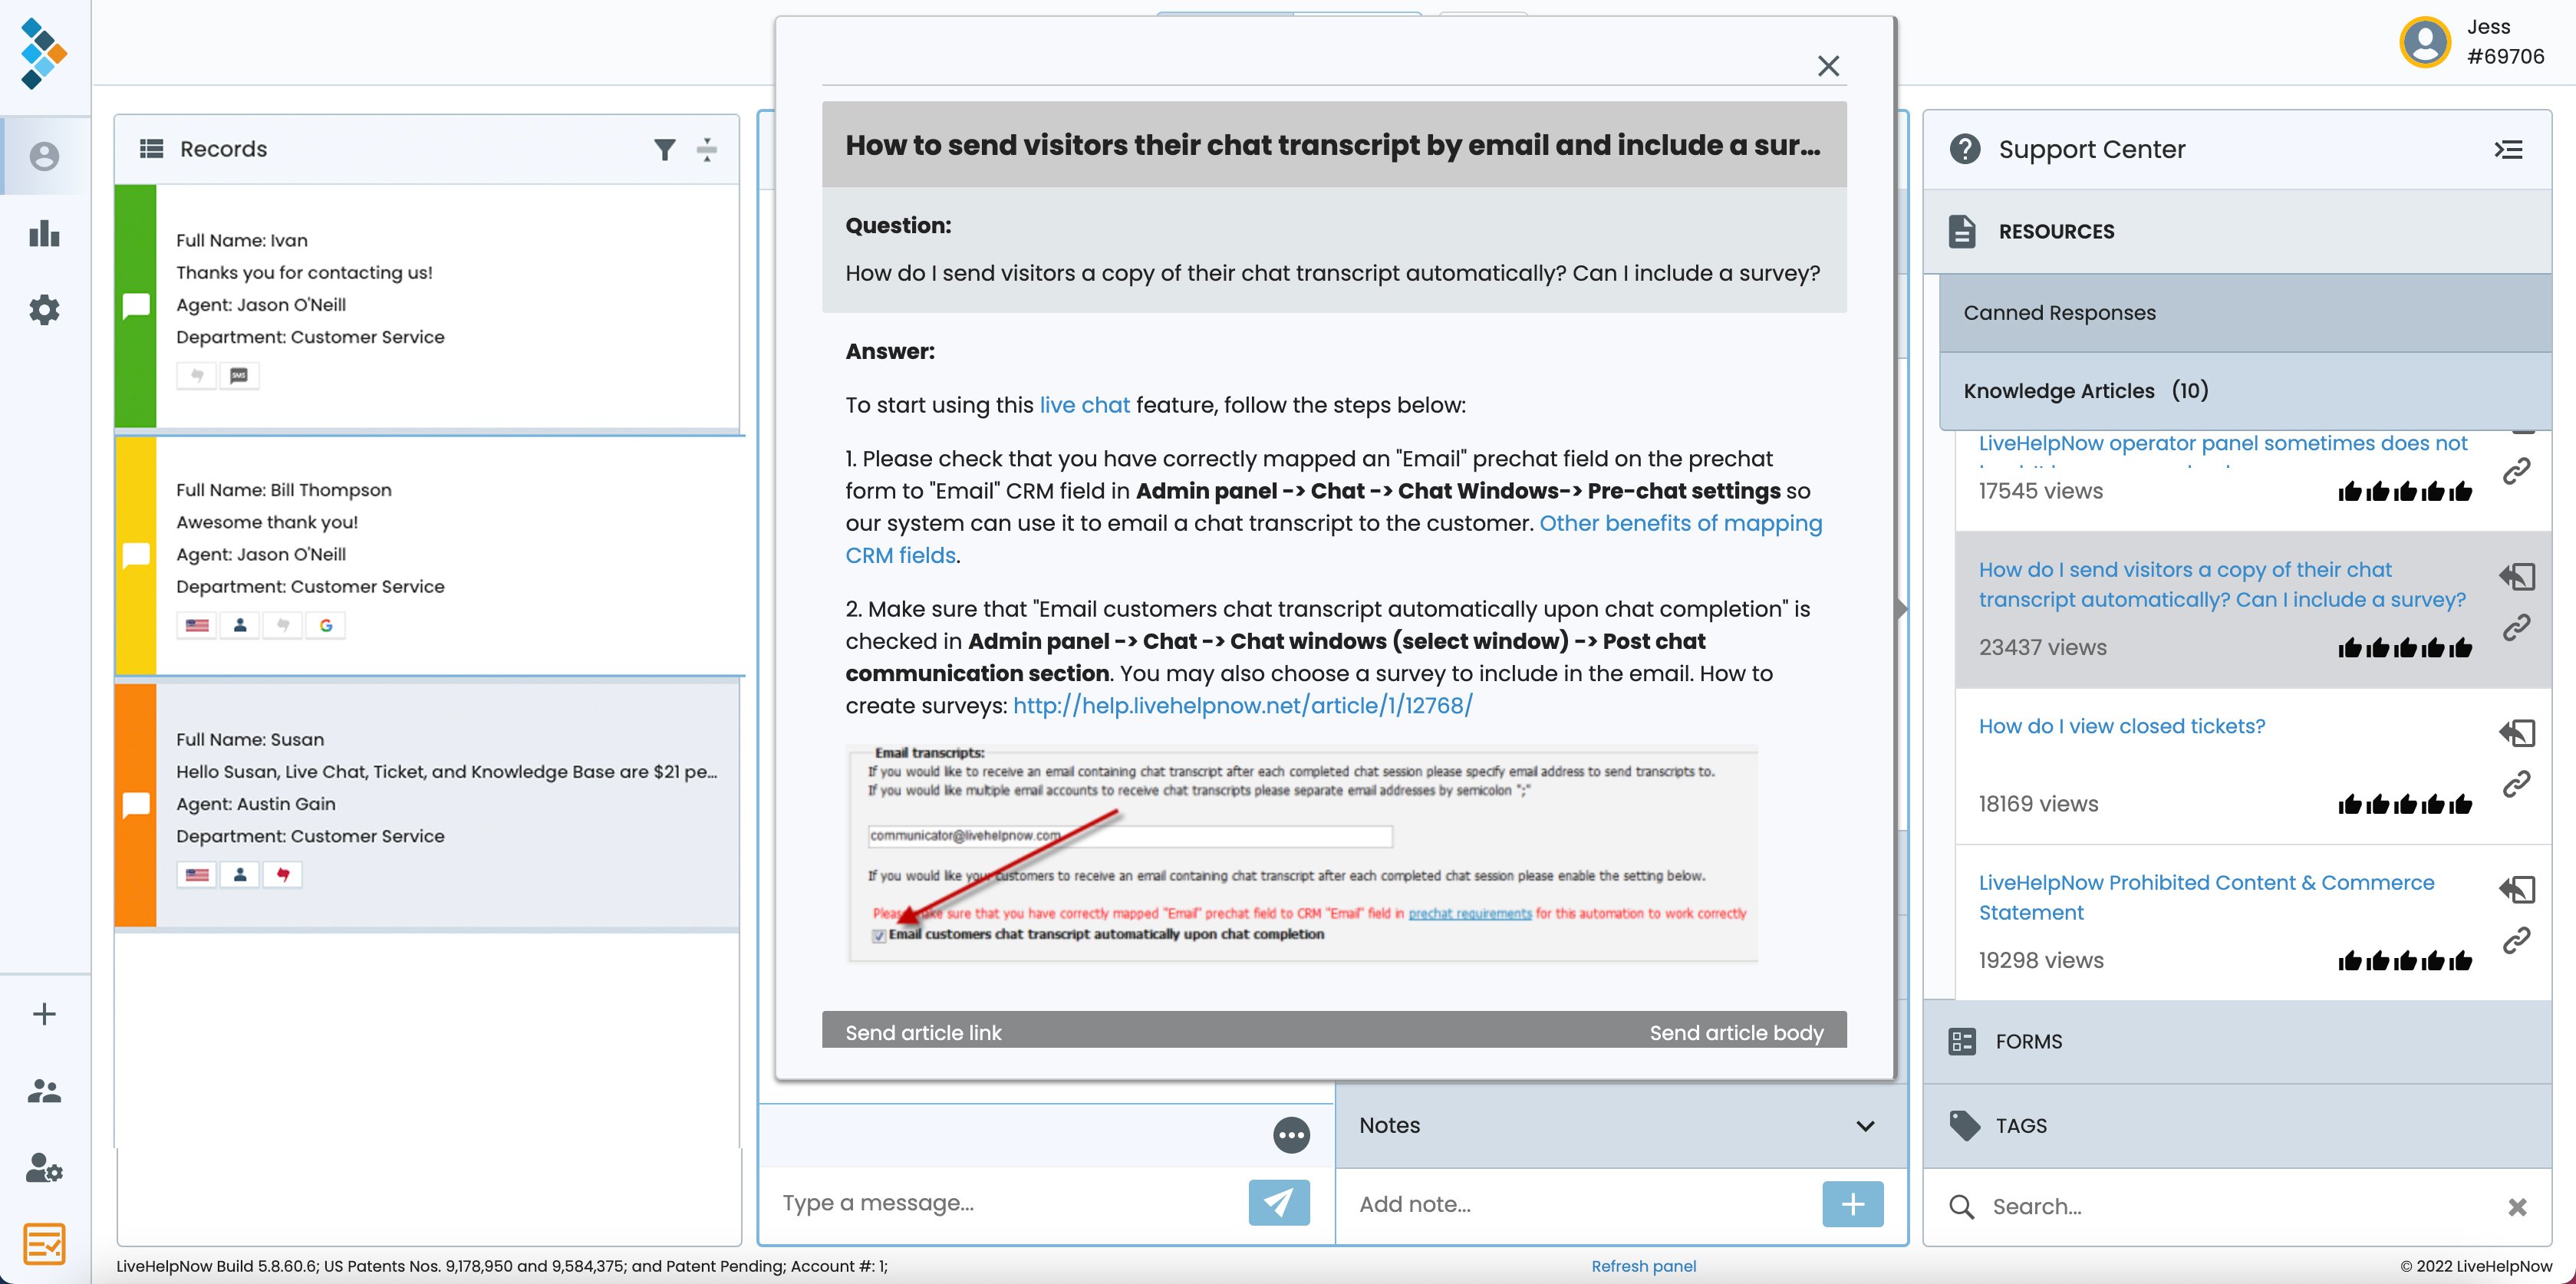Click the Add note input field
This screenshot has height=1284, width=2576.
1580,1204
